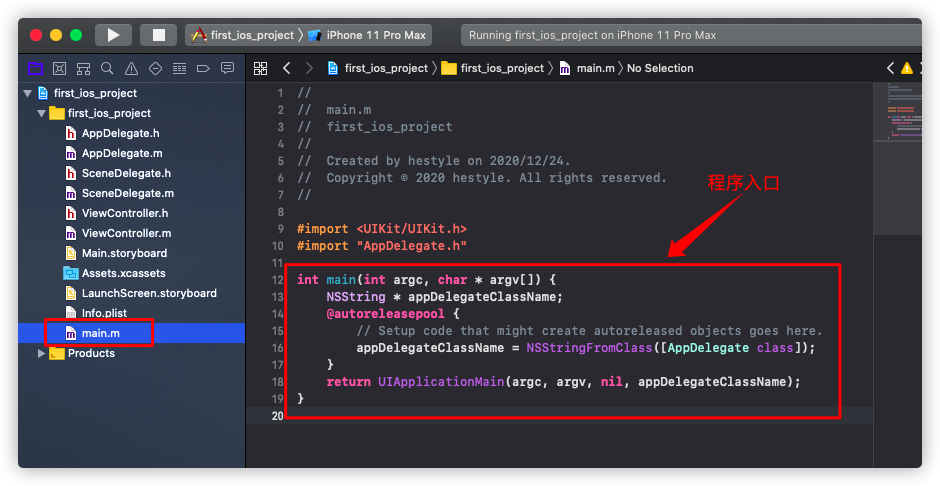Collapse the first_ios_project root project
This screenshot has height=486, width=940.
pyautogui.click(x=27, y=93)
